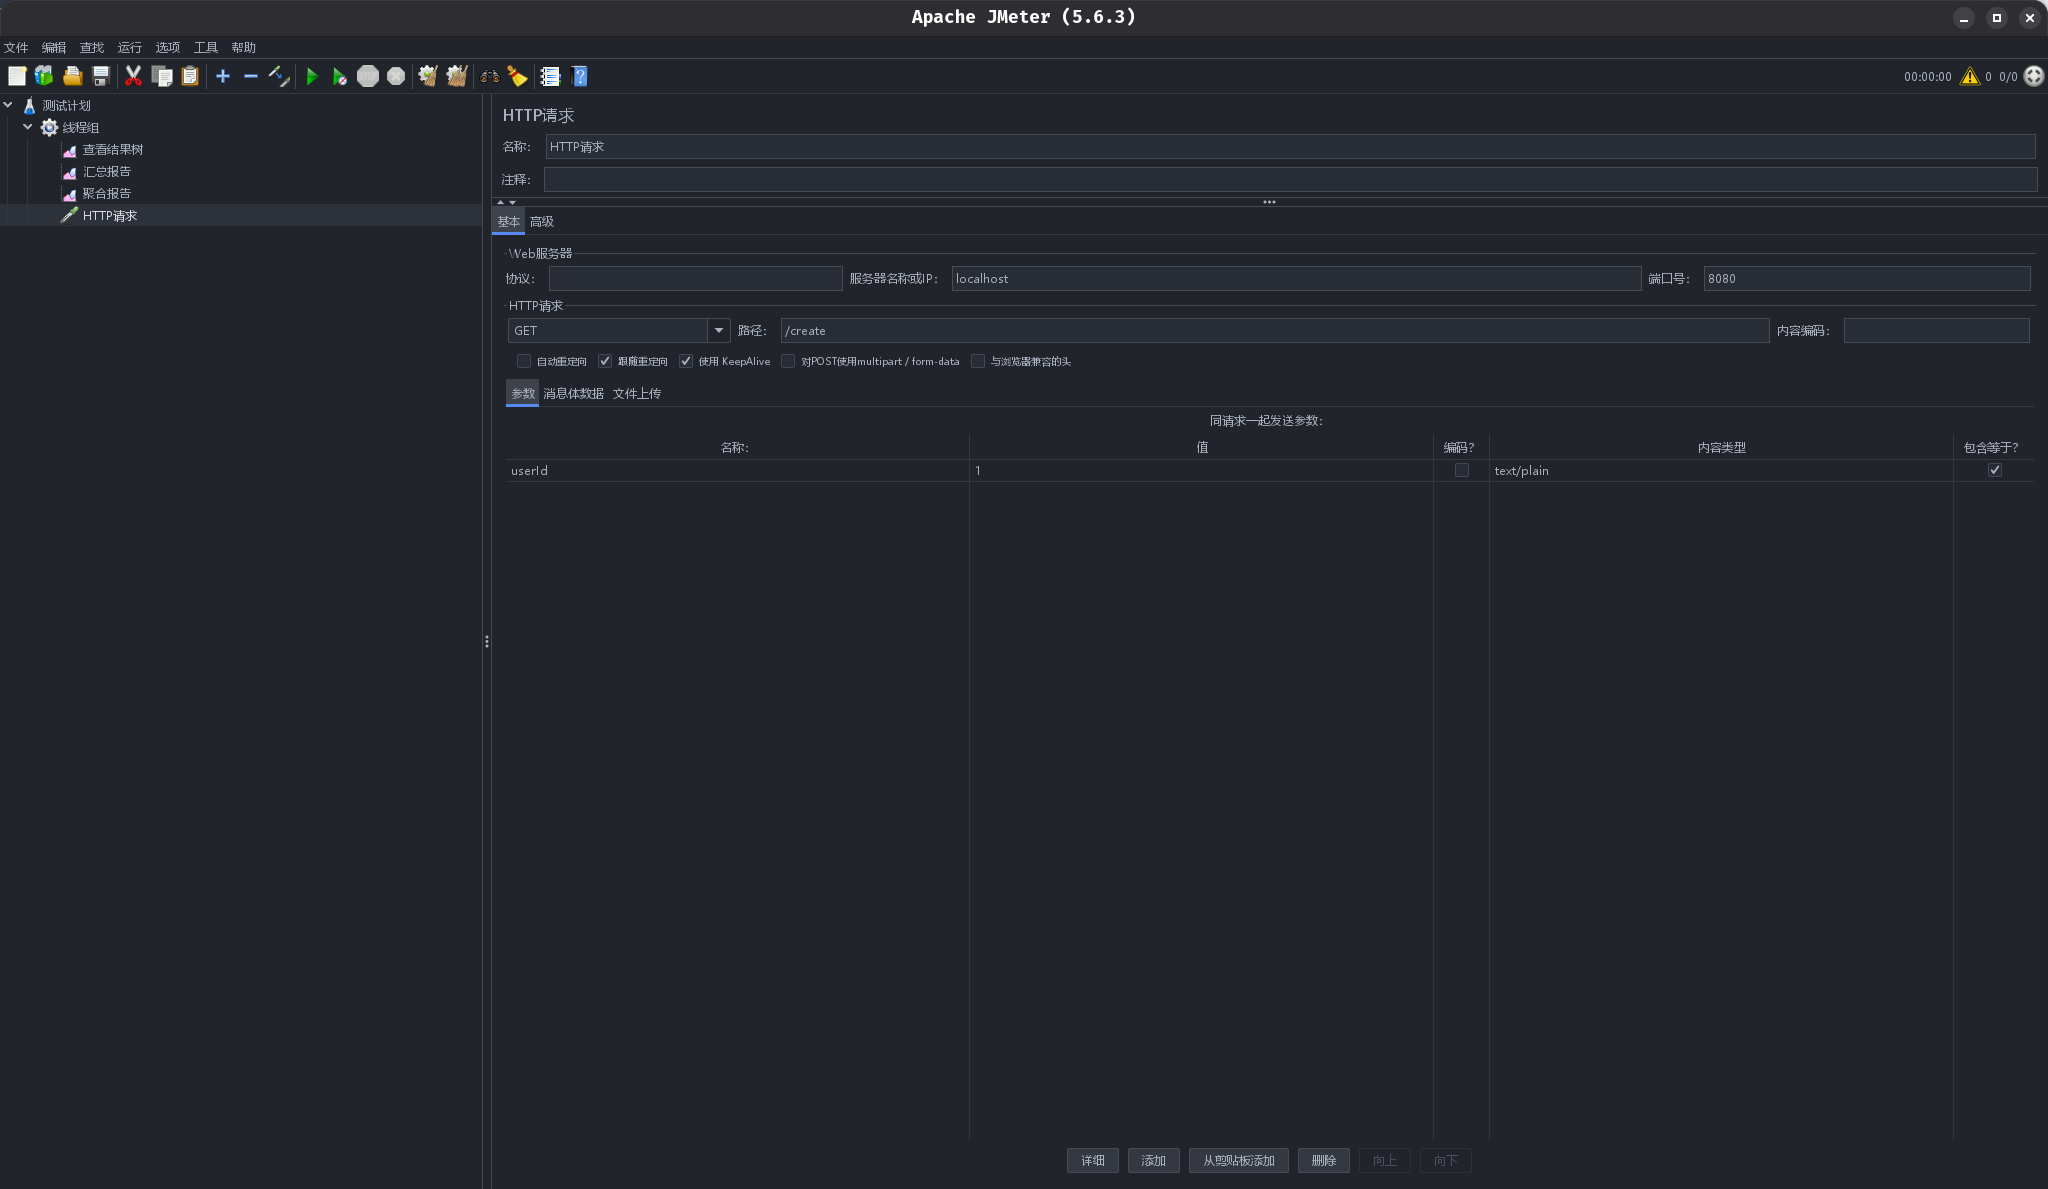
Task: Click the Clear All broom icons
Action: [x=457, y=76]
